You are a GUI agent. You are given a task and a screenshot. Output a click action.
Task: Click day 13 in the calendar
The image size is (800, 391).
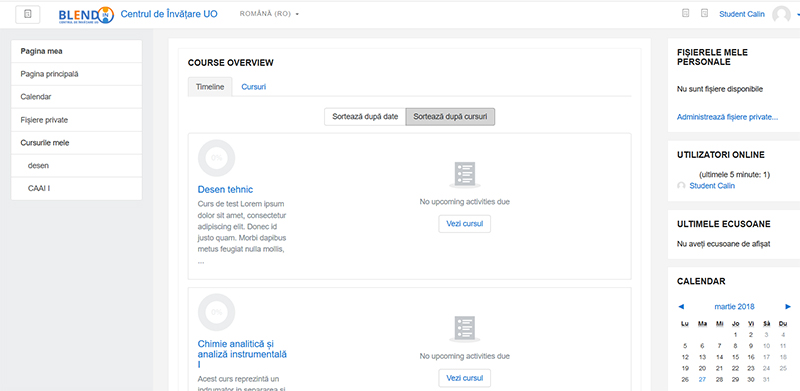tap(702, 357)
